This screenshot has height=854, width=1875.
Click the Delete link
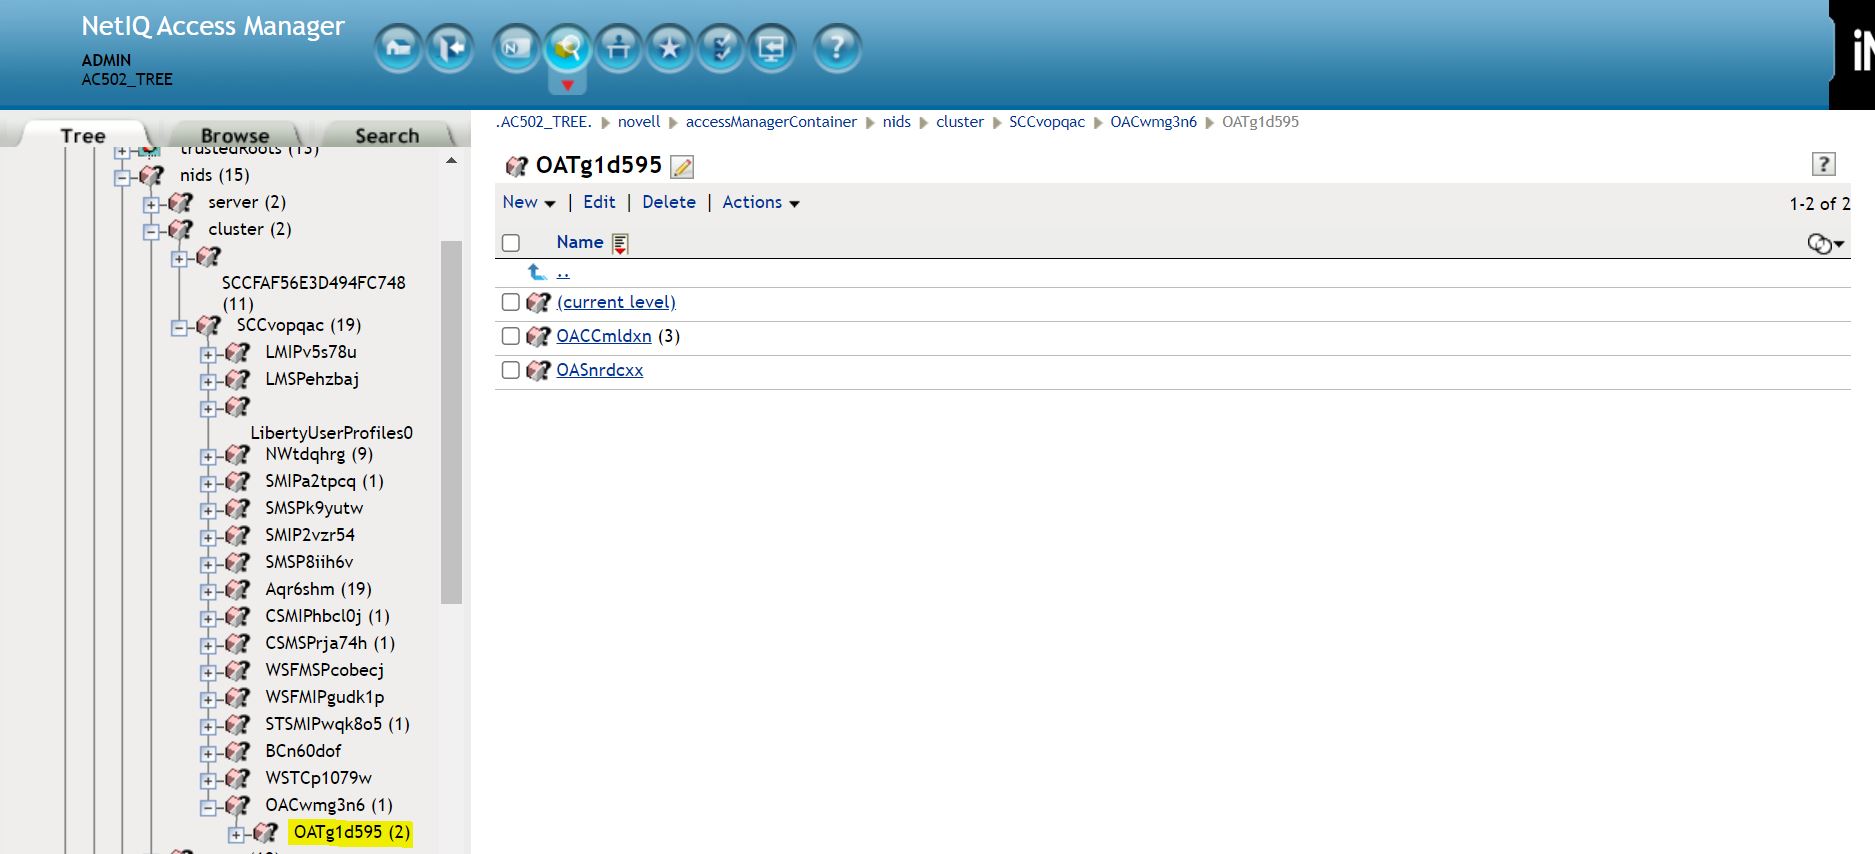click(669, 202)
